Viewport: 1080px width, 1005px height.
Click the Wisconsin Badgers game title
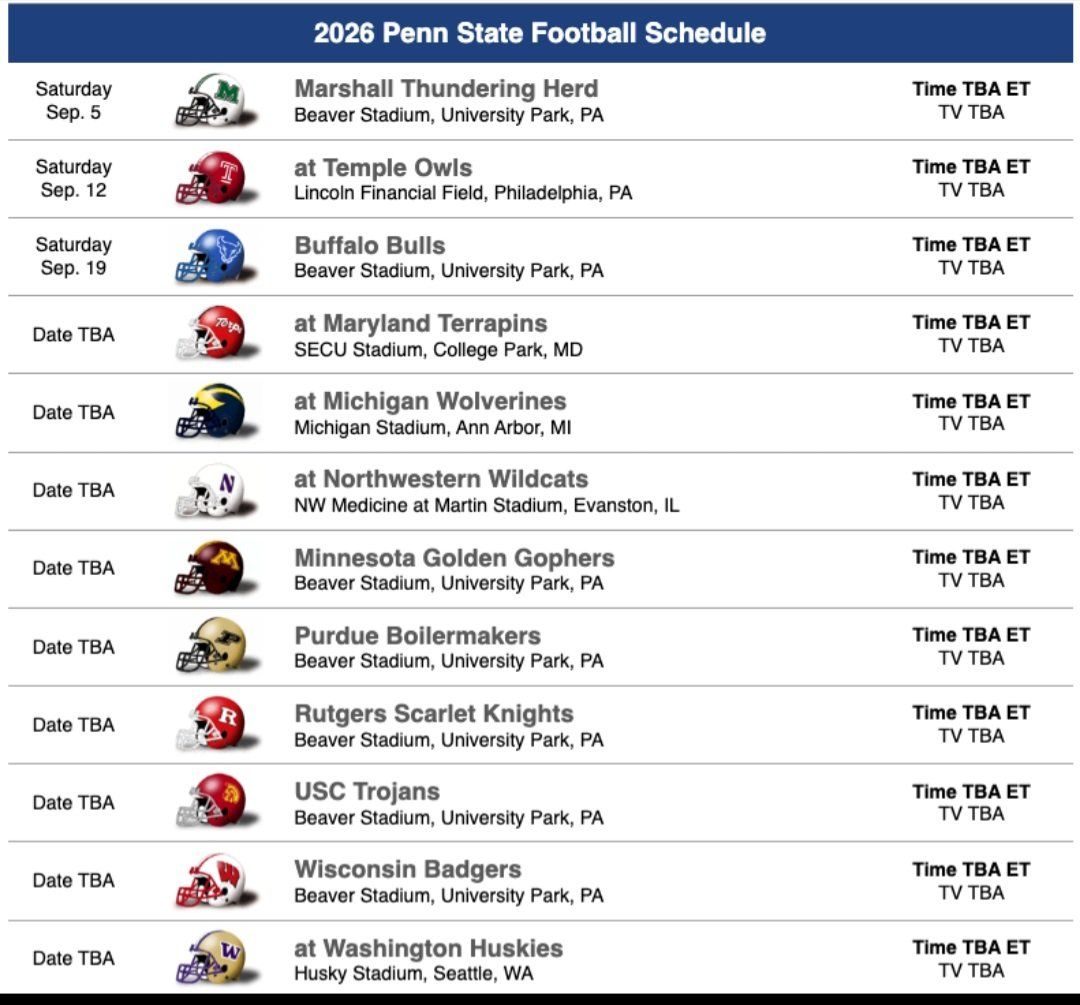click(x=408, y=869)
